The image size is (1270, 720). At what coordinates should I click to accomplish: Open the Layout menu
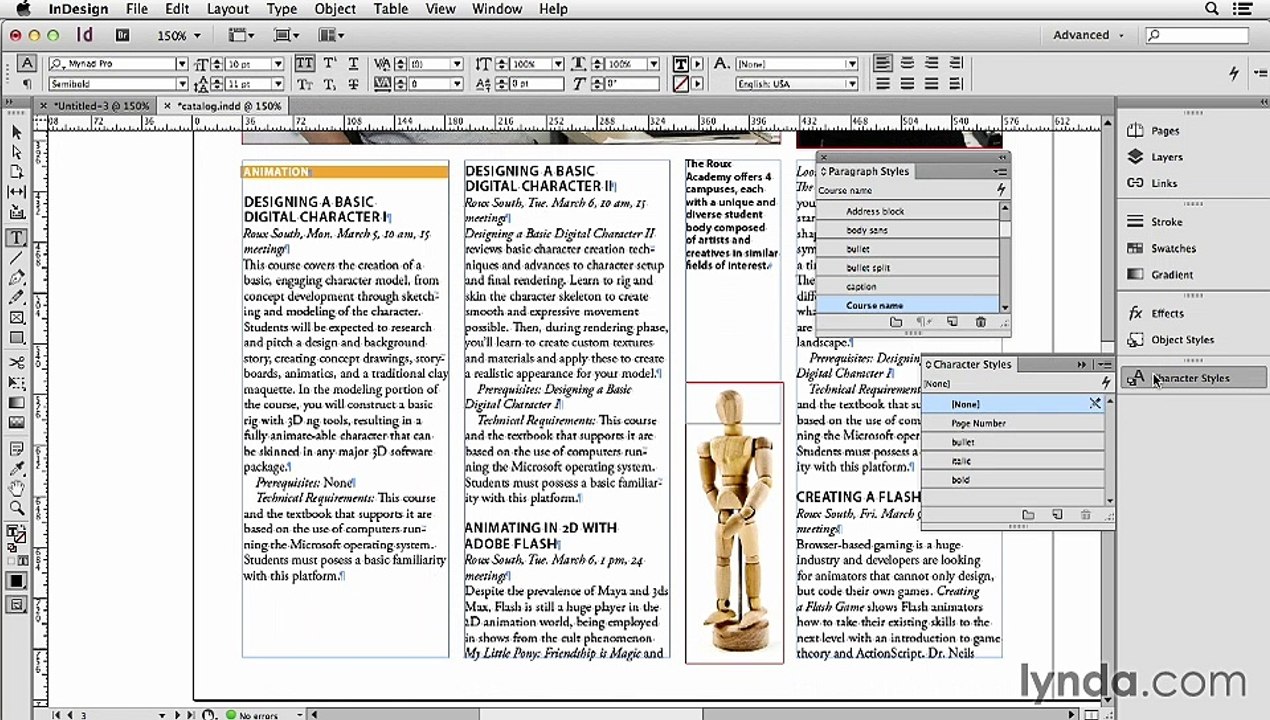click(227, 9)
